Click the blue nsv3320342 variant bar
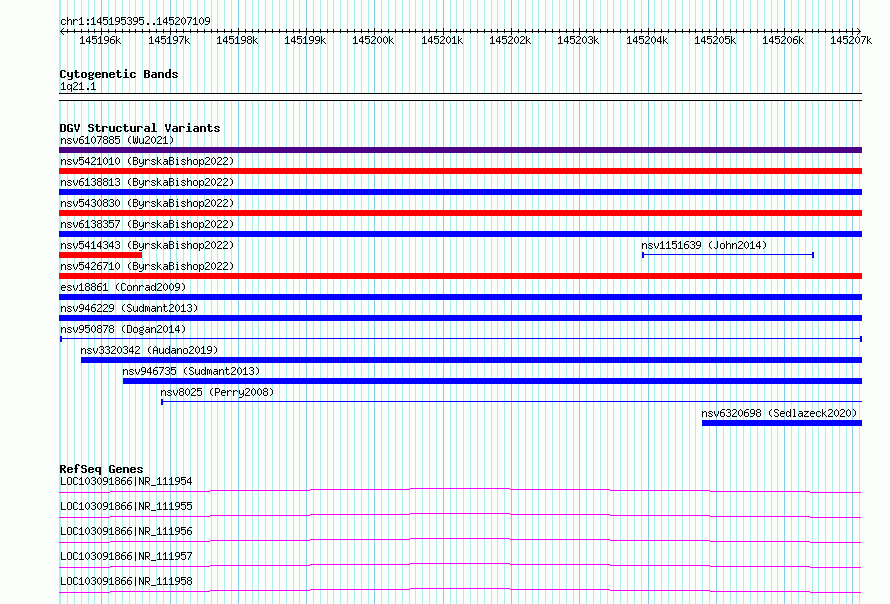 (x=472, y=360)
